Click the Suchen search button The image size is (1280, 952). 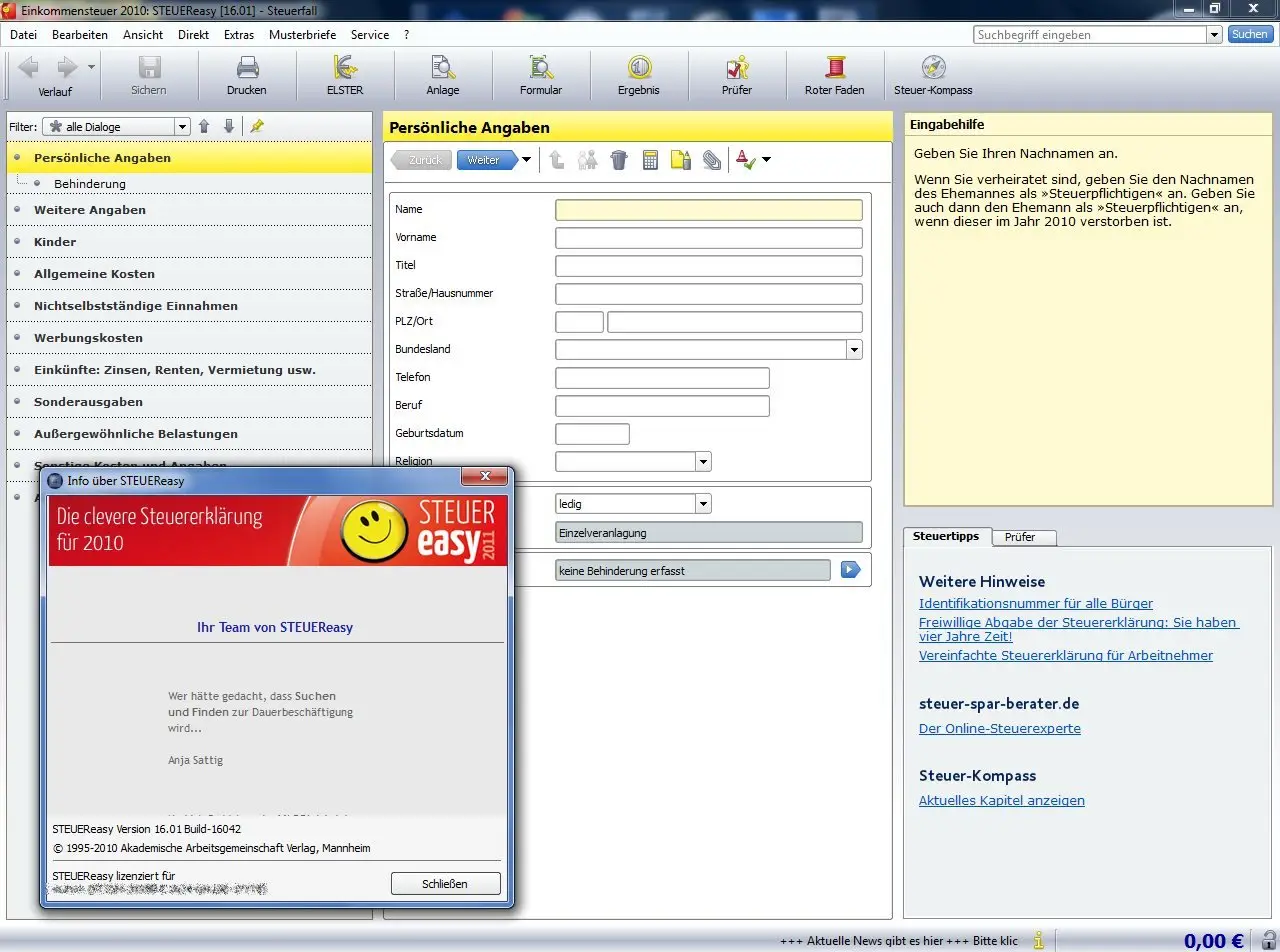tap(1250, 34)
